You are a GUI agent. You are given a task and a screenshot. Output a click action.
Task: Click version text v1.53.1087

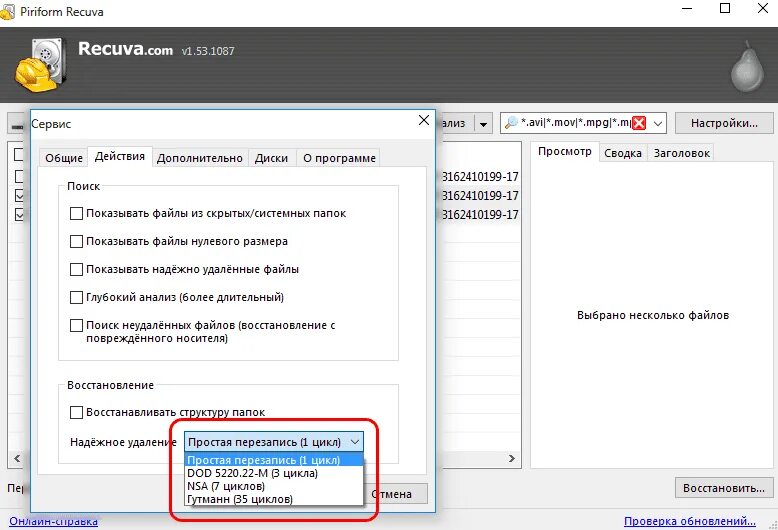[x=208, y=51]
